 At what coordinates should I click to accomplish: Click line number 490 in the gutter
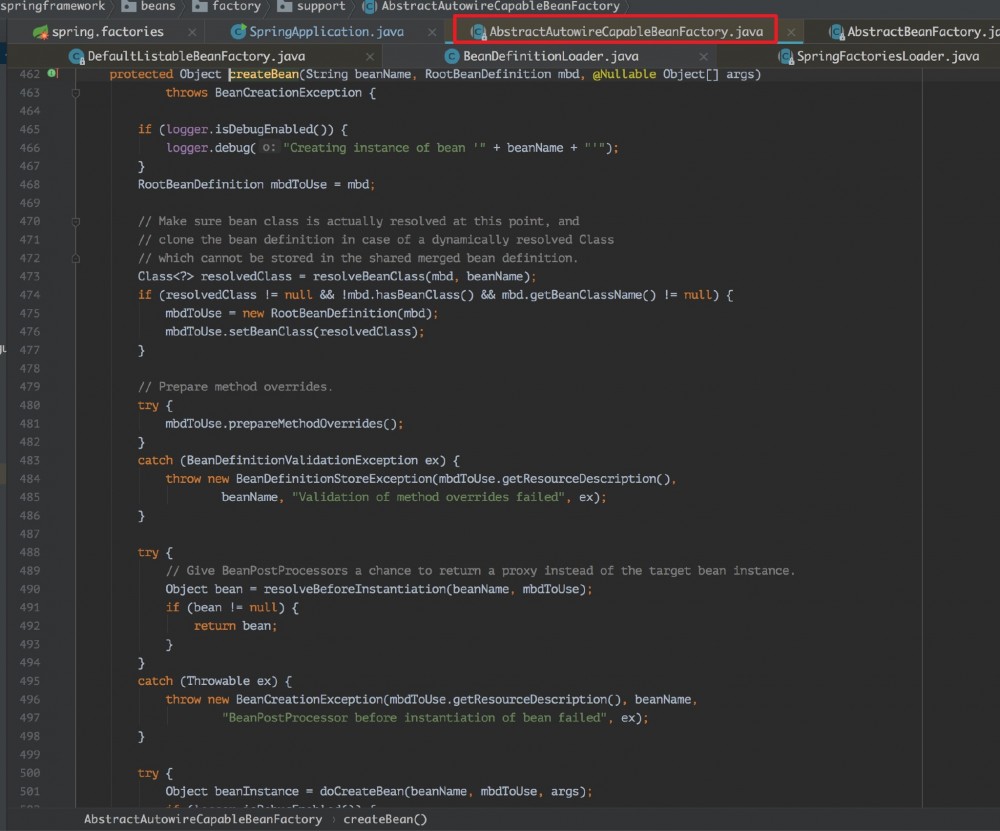(x=30, y=589)
